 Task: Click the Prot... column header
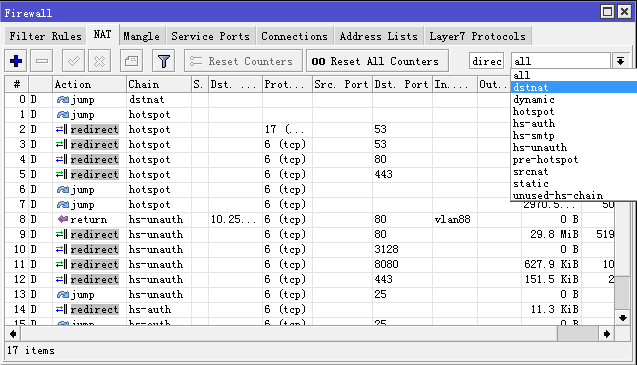pos(287,85)
